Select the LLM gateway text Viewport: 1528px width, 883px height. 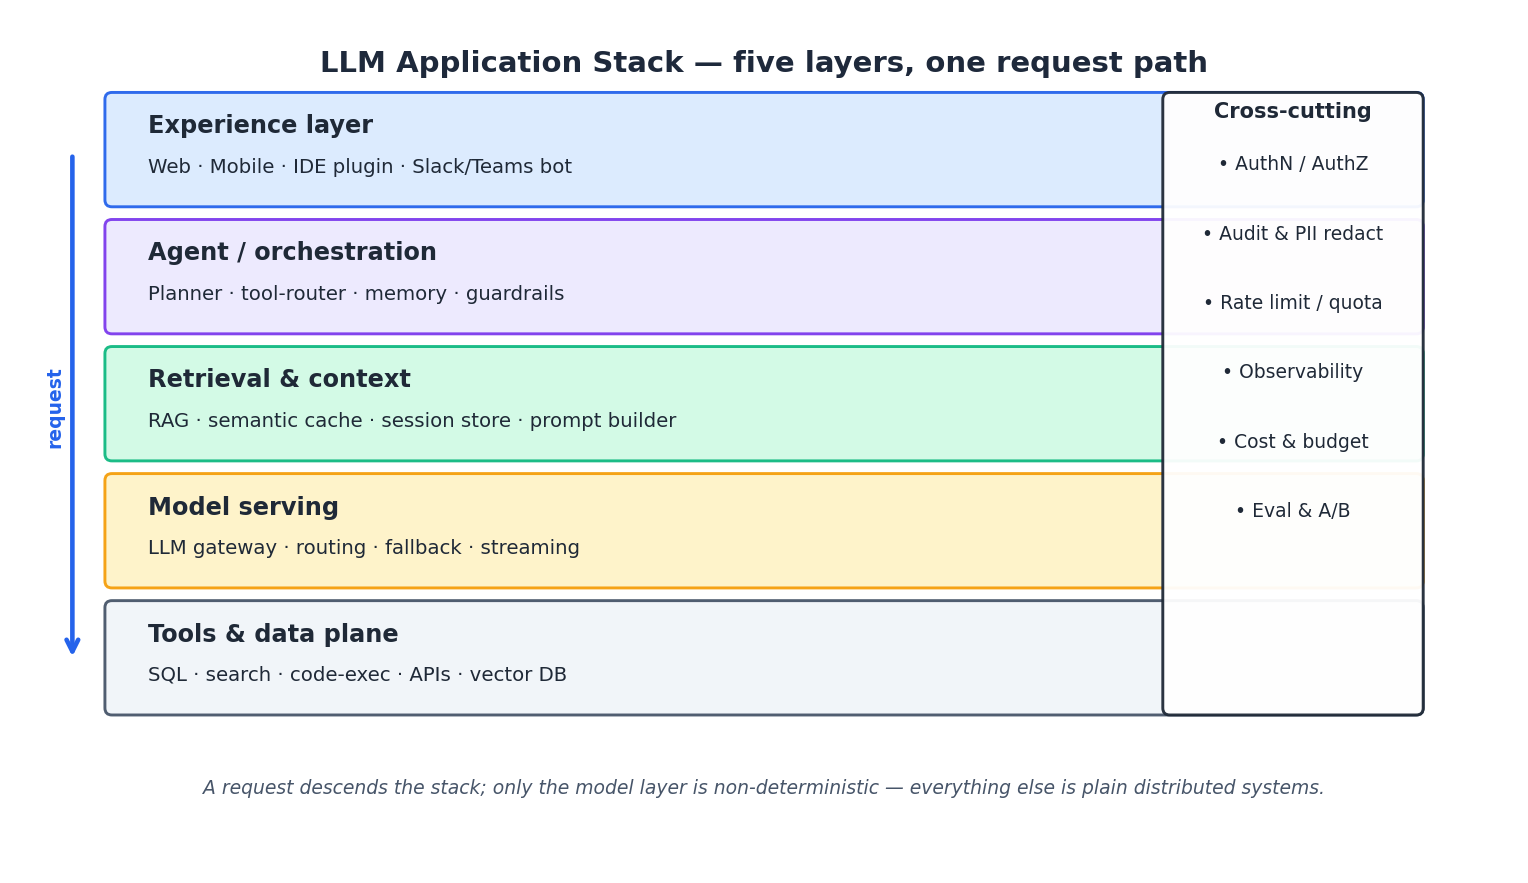[212, 547]
